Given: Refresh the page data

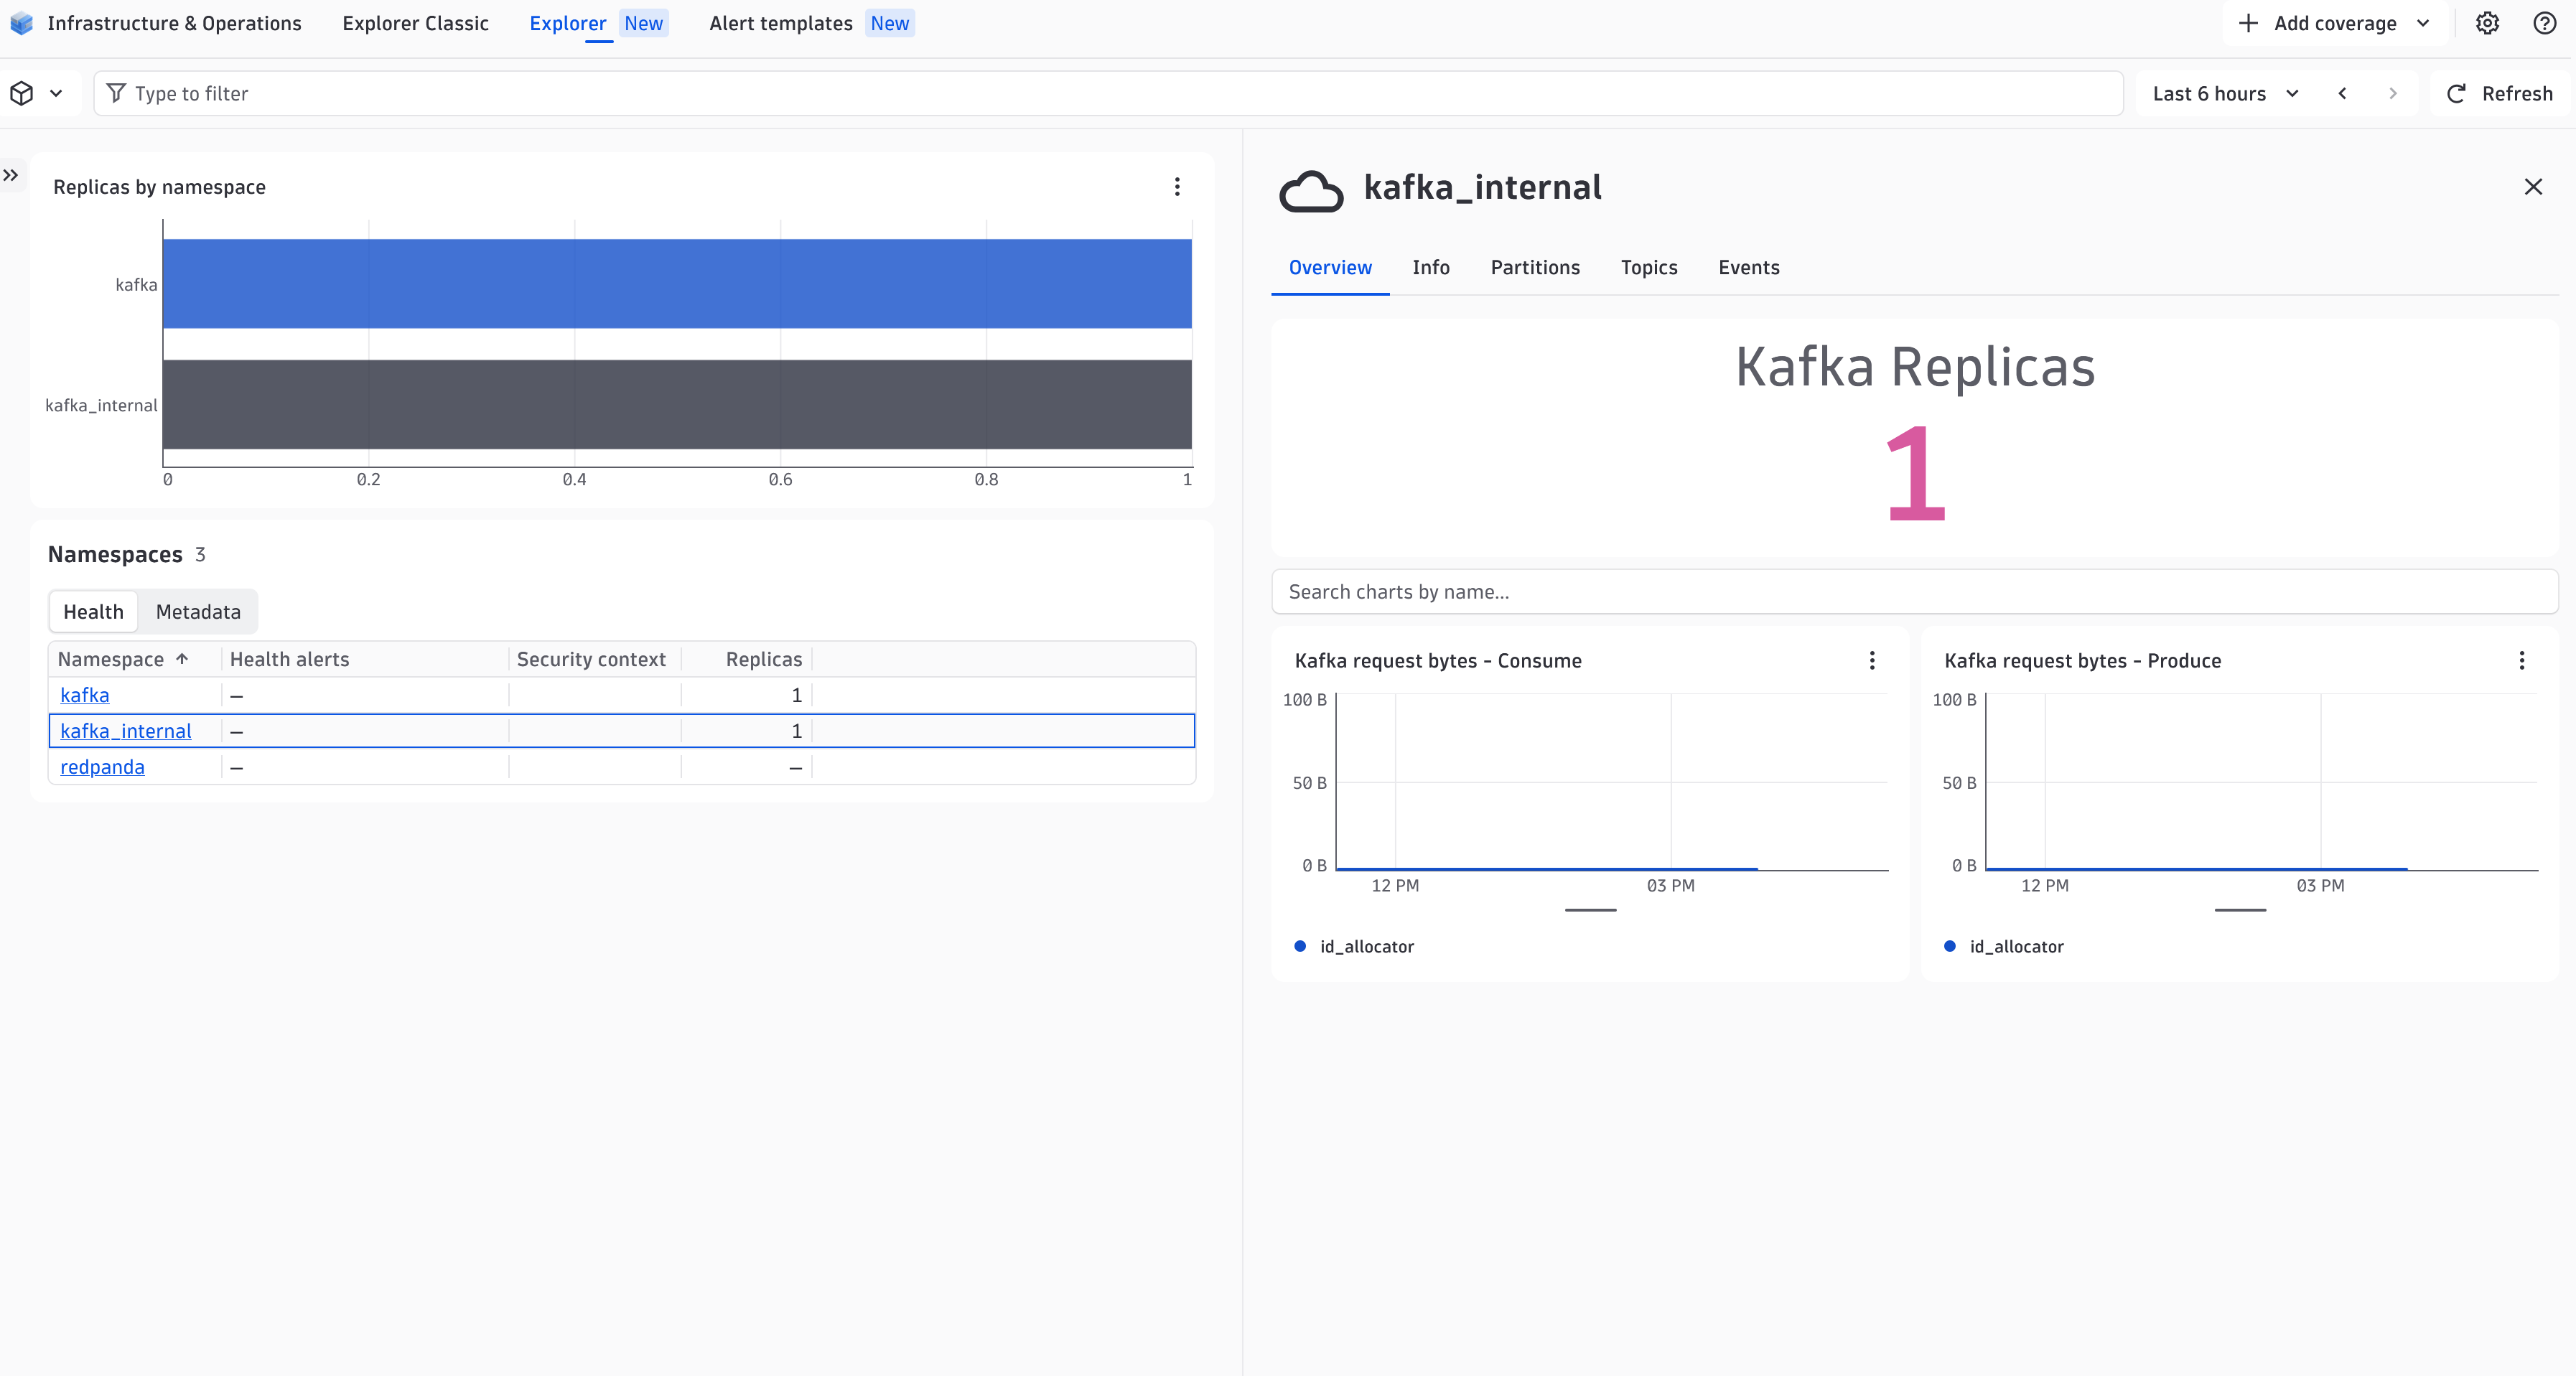Looking at the screenshot, I should tap(2499, 93).
